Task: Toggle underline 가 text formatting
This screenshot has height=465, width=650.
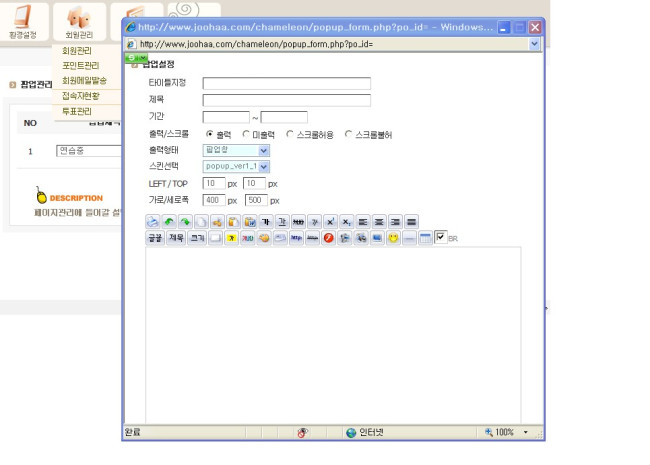Action: click(282, 222)
